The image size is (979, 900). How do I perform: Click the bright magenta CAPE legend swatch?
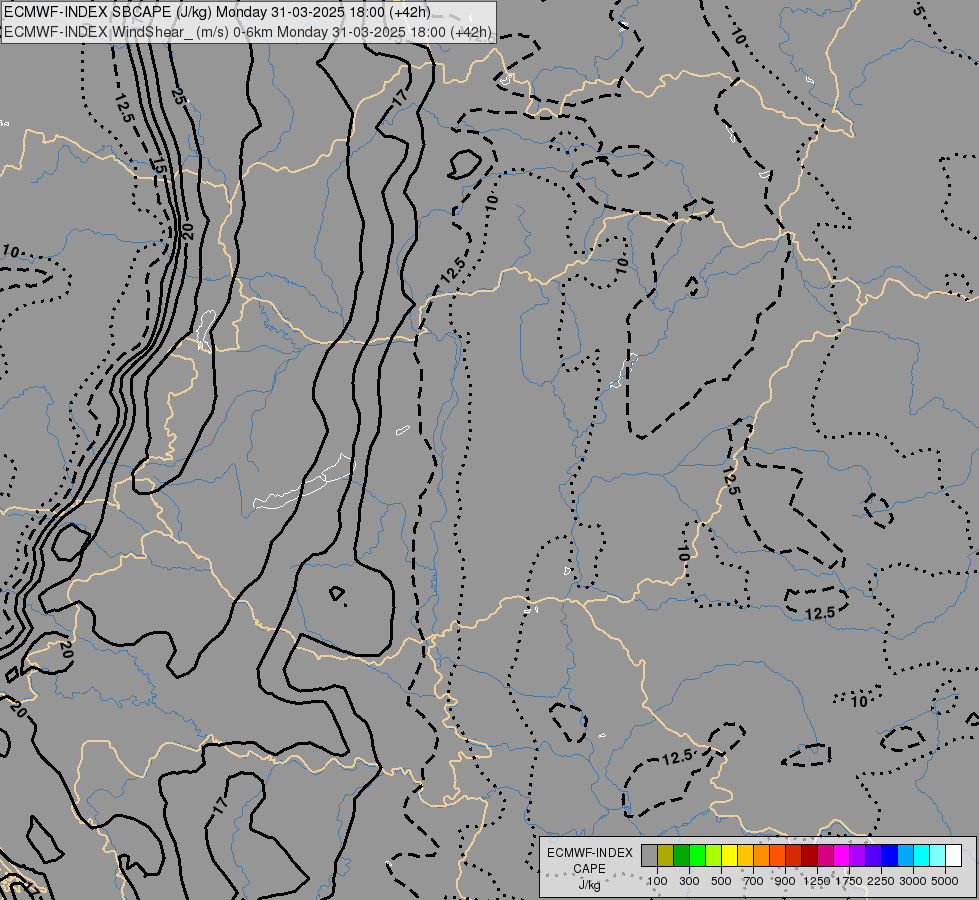pyautogui.click(x=842, y=855)
